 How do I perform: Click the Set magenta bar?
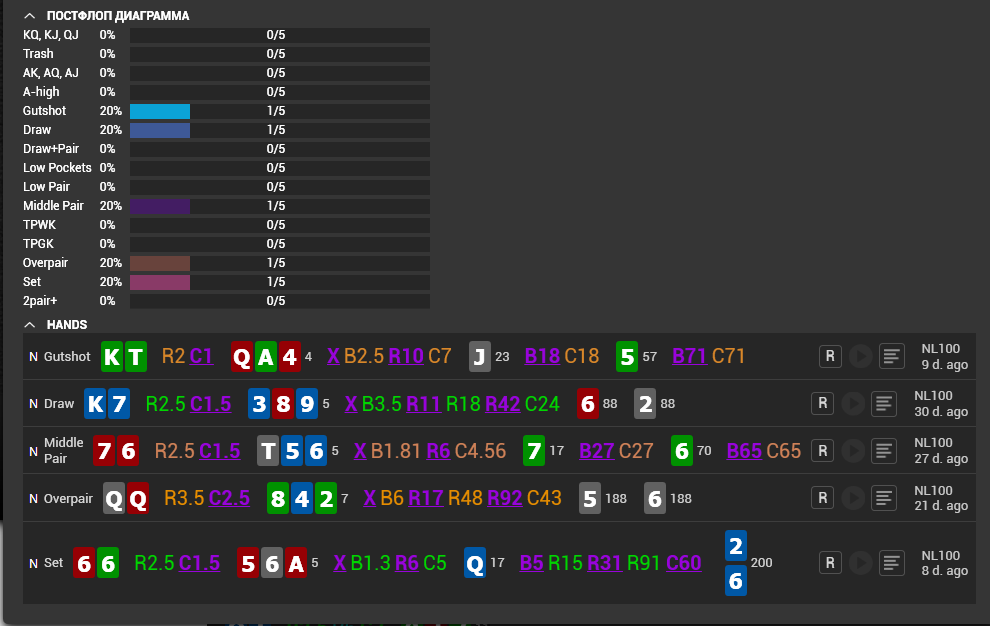[x=160, y=282]
